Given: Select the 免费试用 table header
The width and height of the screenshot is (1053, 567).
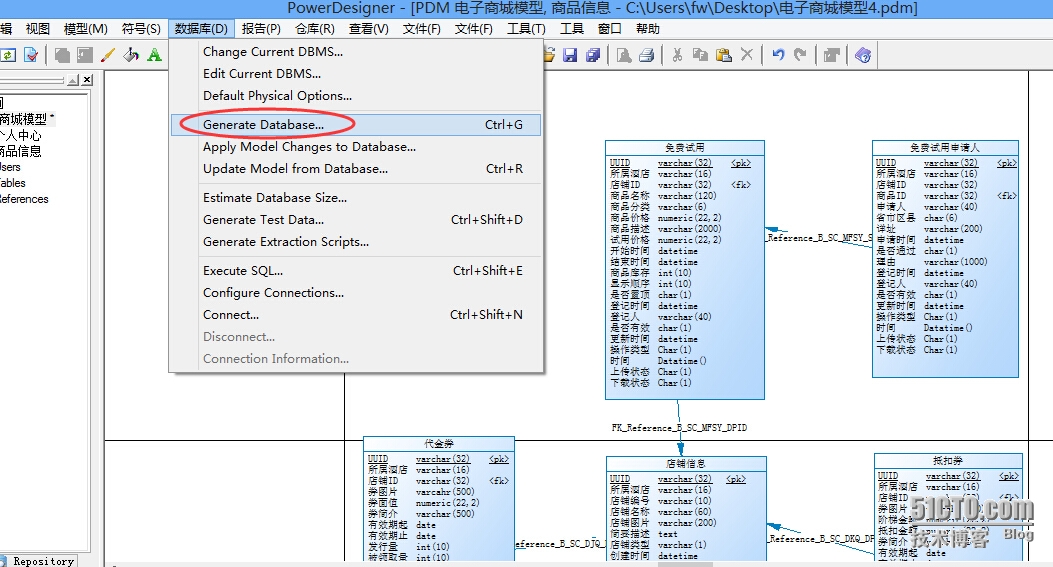Looking at the screenshot, I should [685, 148].
